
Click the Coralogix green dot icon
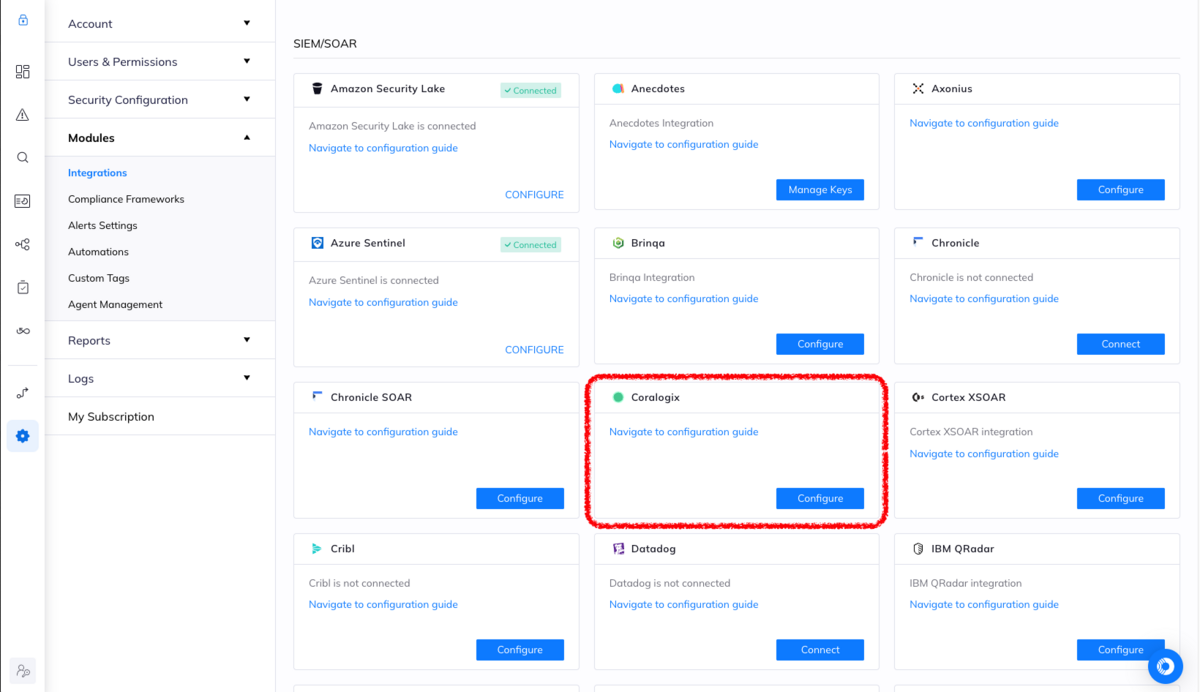point(618,397)
